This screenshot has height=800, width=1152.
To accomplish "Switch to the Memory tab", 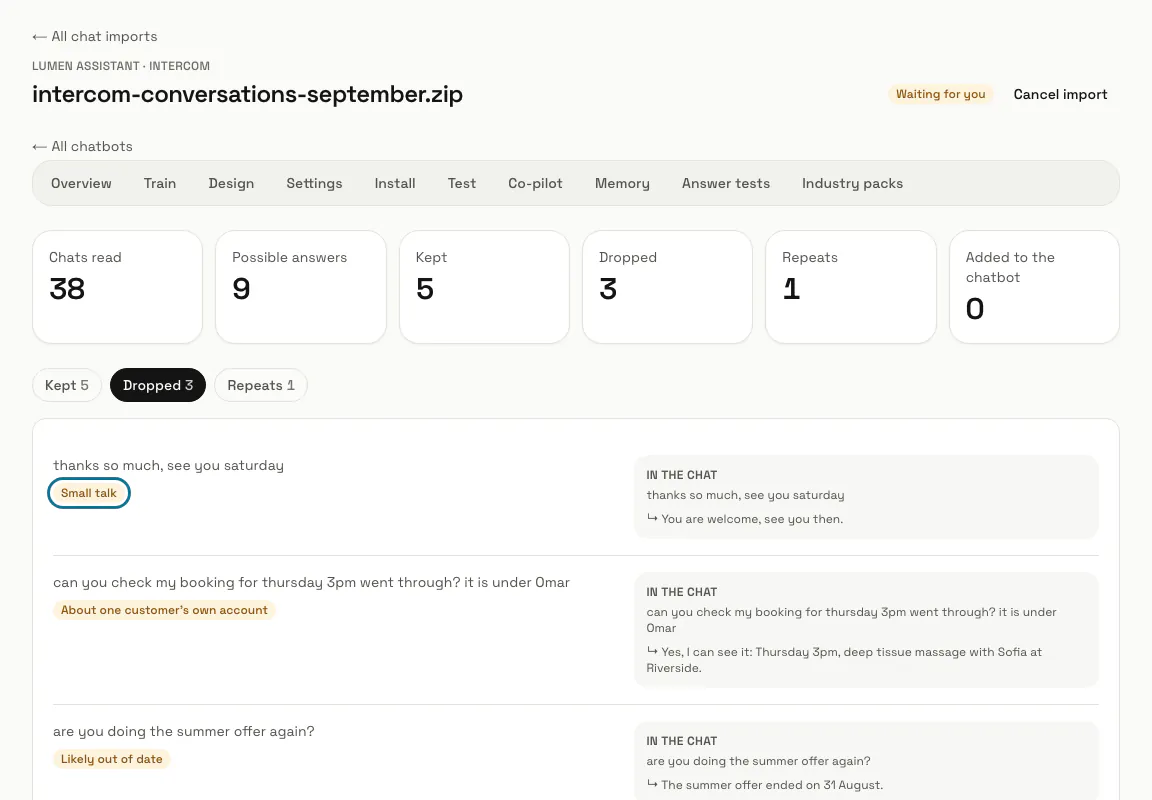I will pos(622,184).
